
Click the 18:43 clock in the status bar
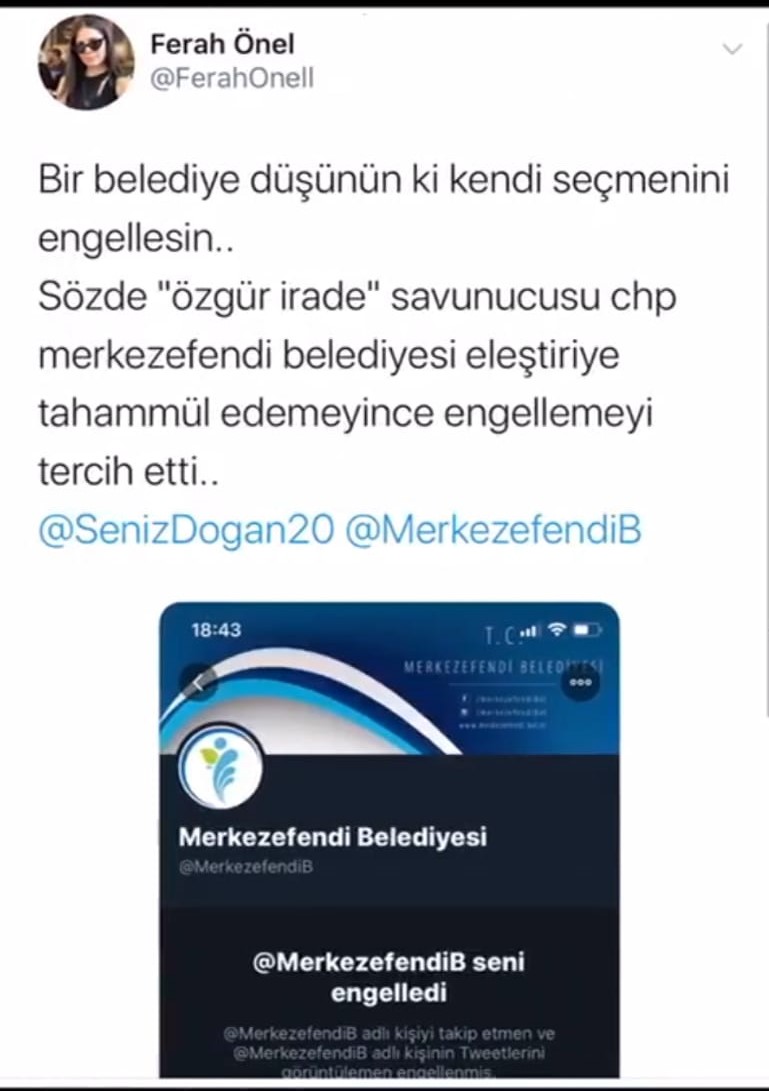coord(216,630)
